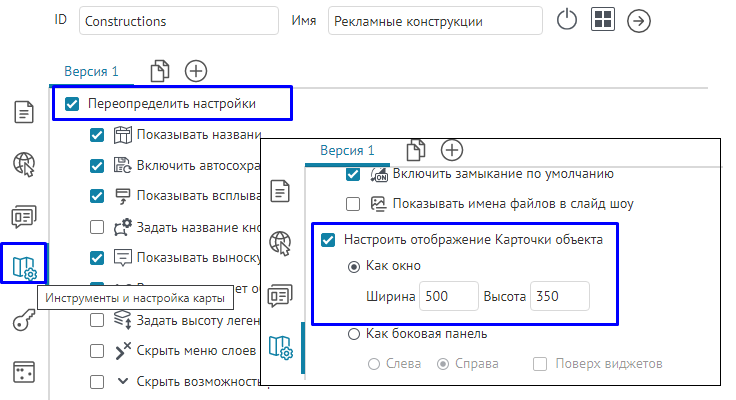Click the copy icon below the ID field
736x400 pixels.
point(159,71)
